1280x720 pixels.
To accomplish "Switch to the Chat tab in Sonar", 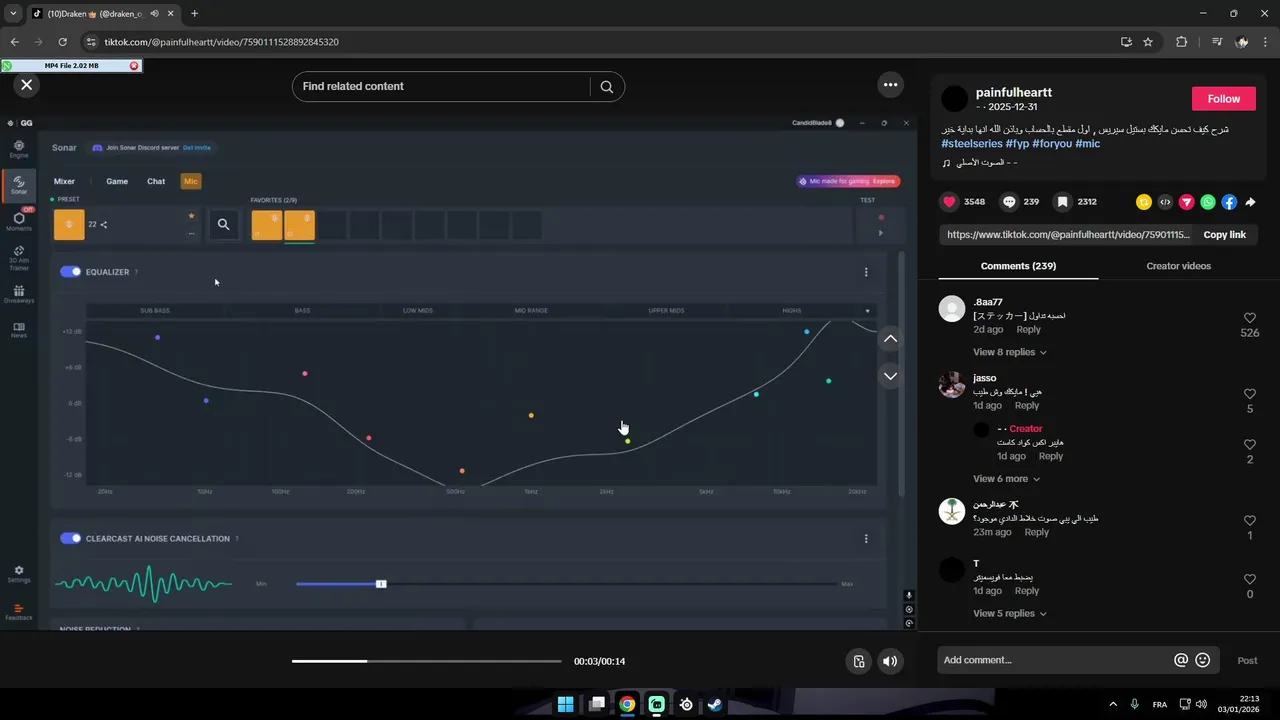I will [x=156, y=181].
